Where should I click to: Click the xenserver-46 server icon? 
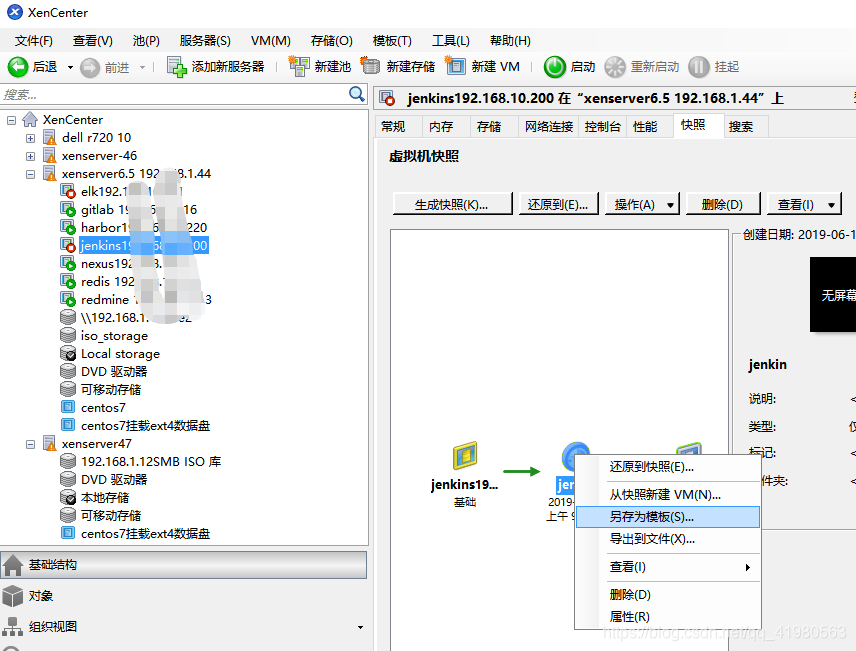click(50, 156)
